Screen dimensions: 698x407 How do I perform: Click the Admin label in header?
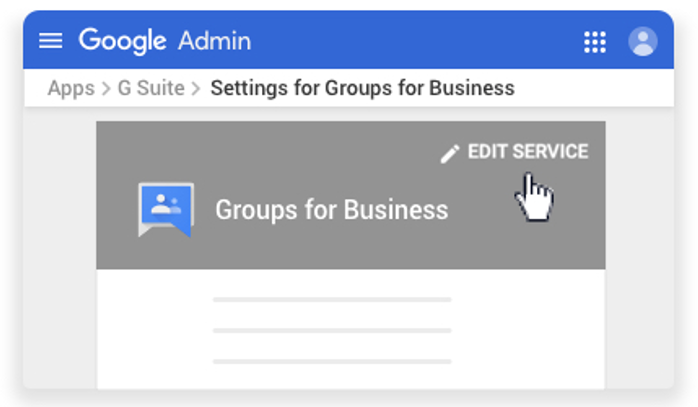click(214, 41)
